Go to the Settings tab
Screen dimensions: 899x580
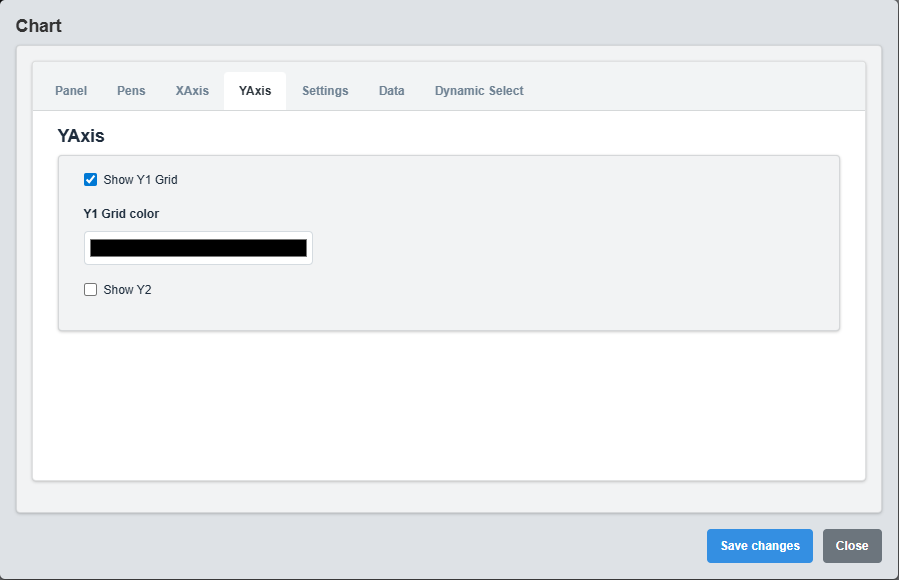[x=324, y=90]
